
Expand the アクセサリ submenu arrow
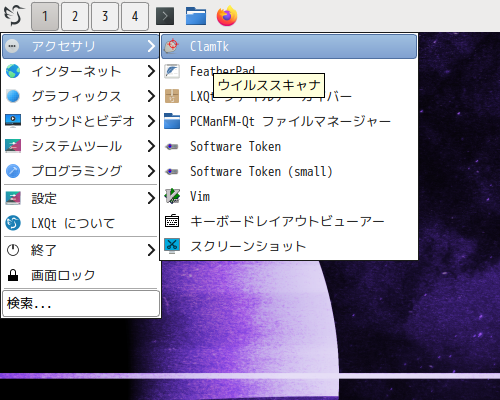[x=151, y=46]
